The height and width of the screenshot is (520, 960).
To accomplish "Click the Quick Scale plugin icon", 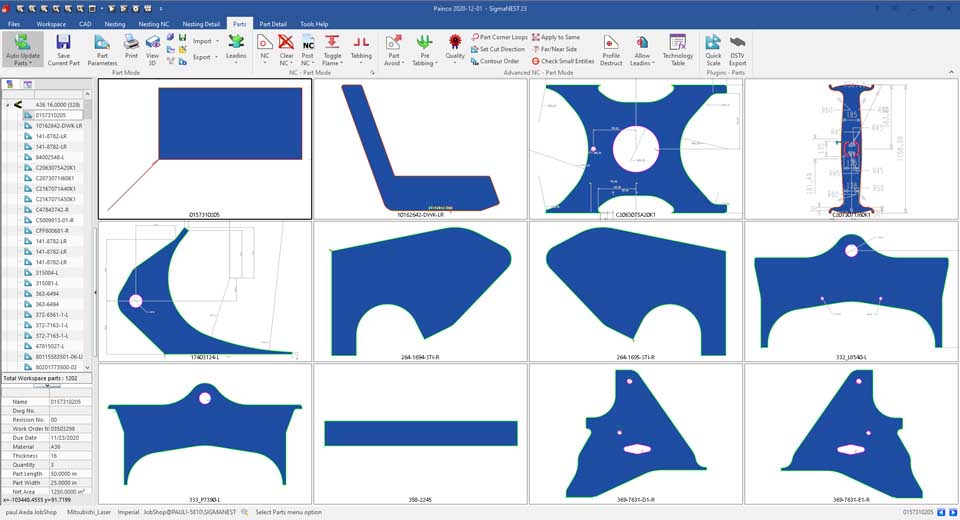I will [713, 49].
